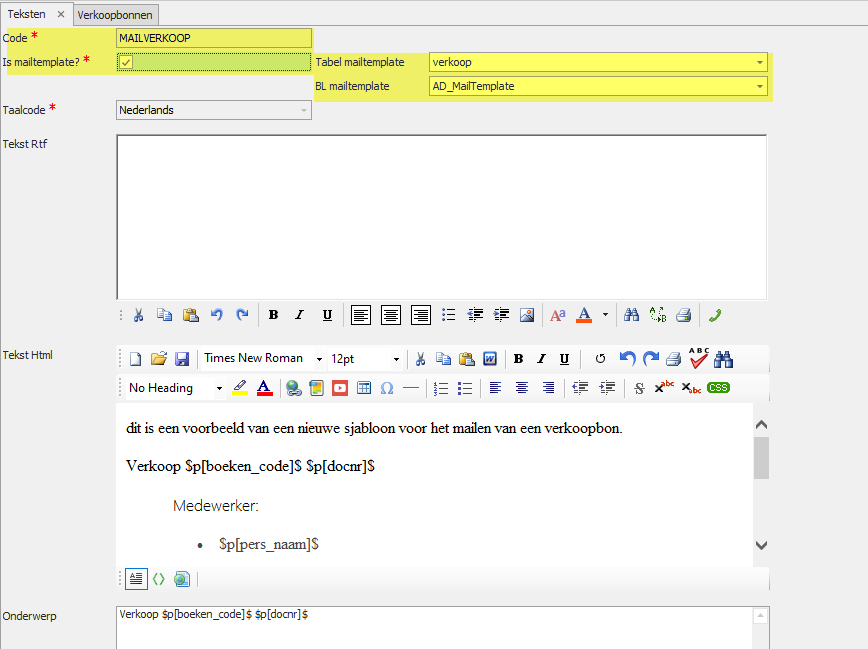Click the spell check icon in HTML toolbar
Screen dimensions: 868x649
click(x=698, y=358)
